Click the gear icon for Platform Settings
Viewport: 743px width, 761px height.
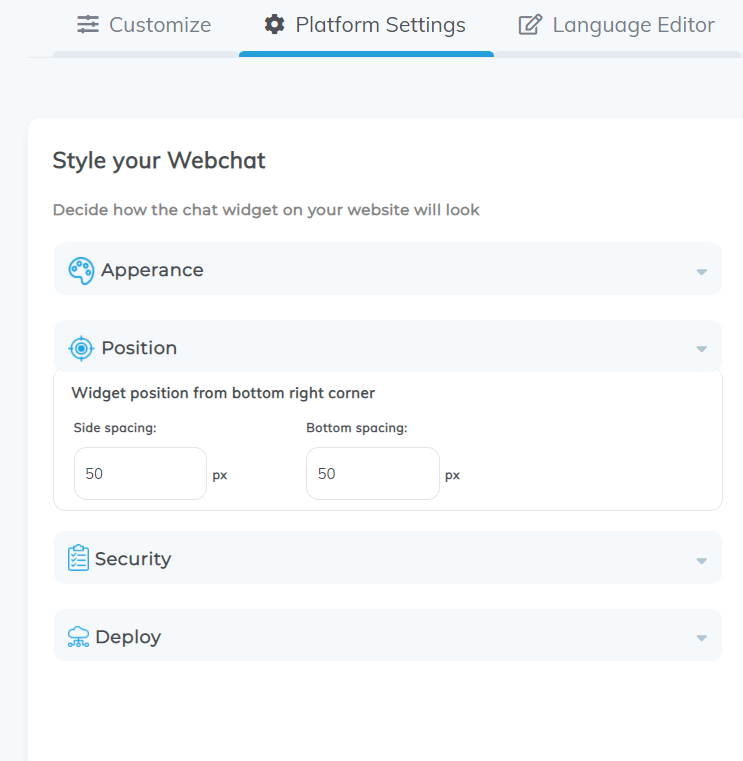coord(274,25)
